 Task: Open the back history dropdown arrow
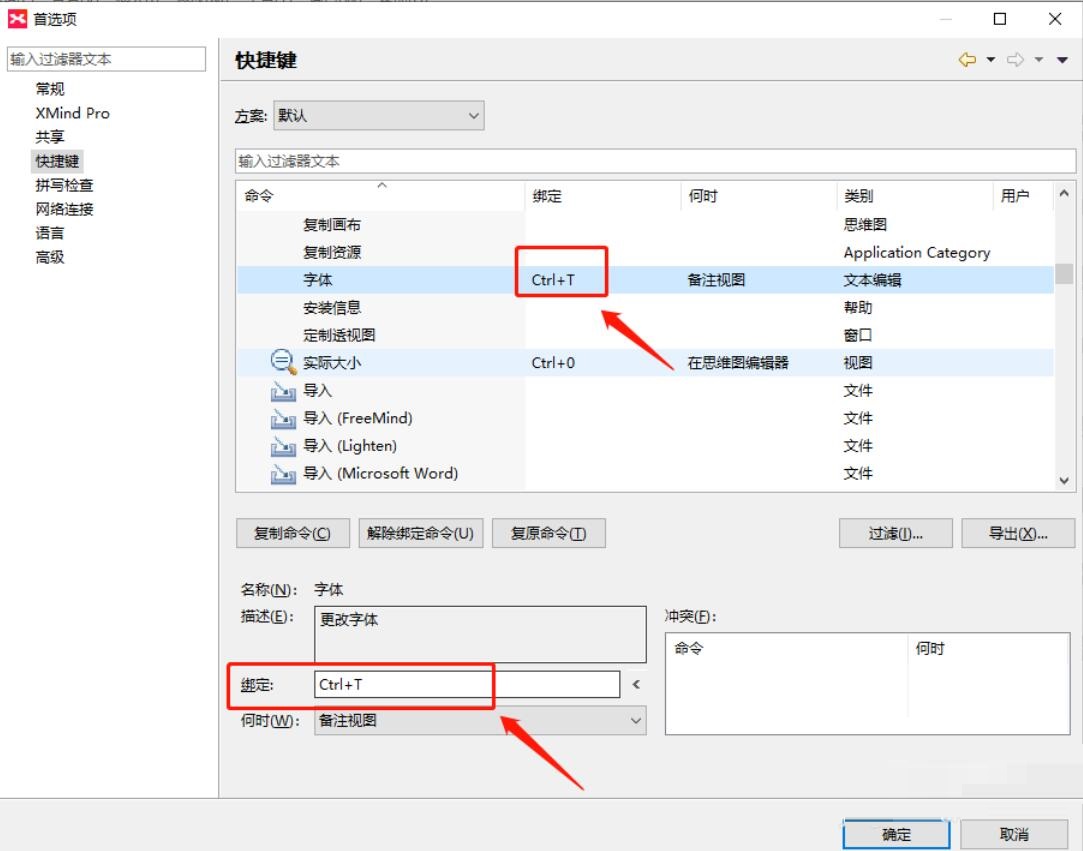click(x=990, y=59)
